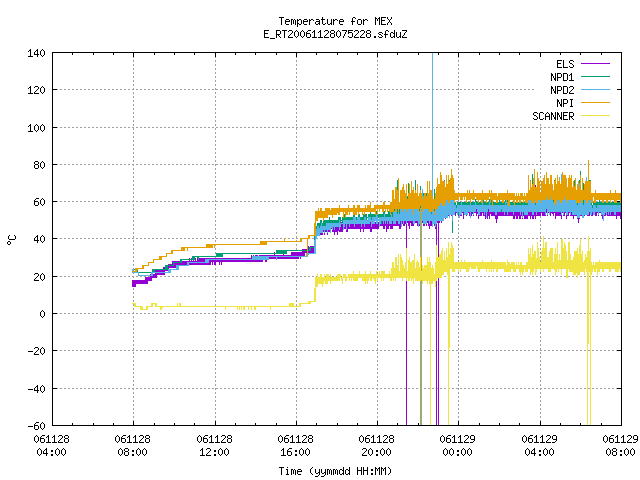Click the x-axis label 061128 16:00
Viewport: 640px width, 480px height.
coord(296,446)
